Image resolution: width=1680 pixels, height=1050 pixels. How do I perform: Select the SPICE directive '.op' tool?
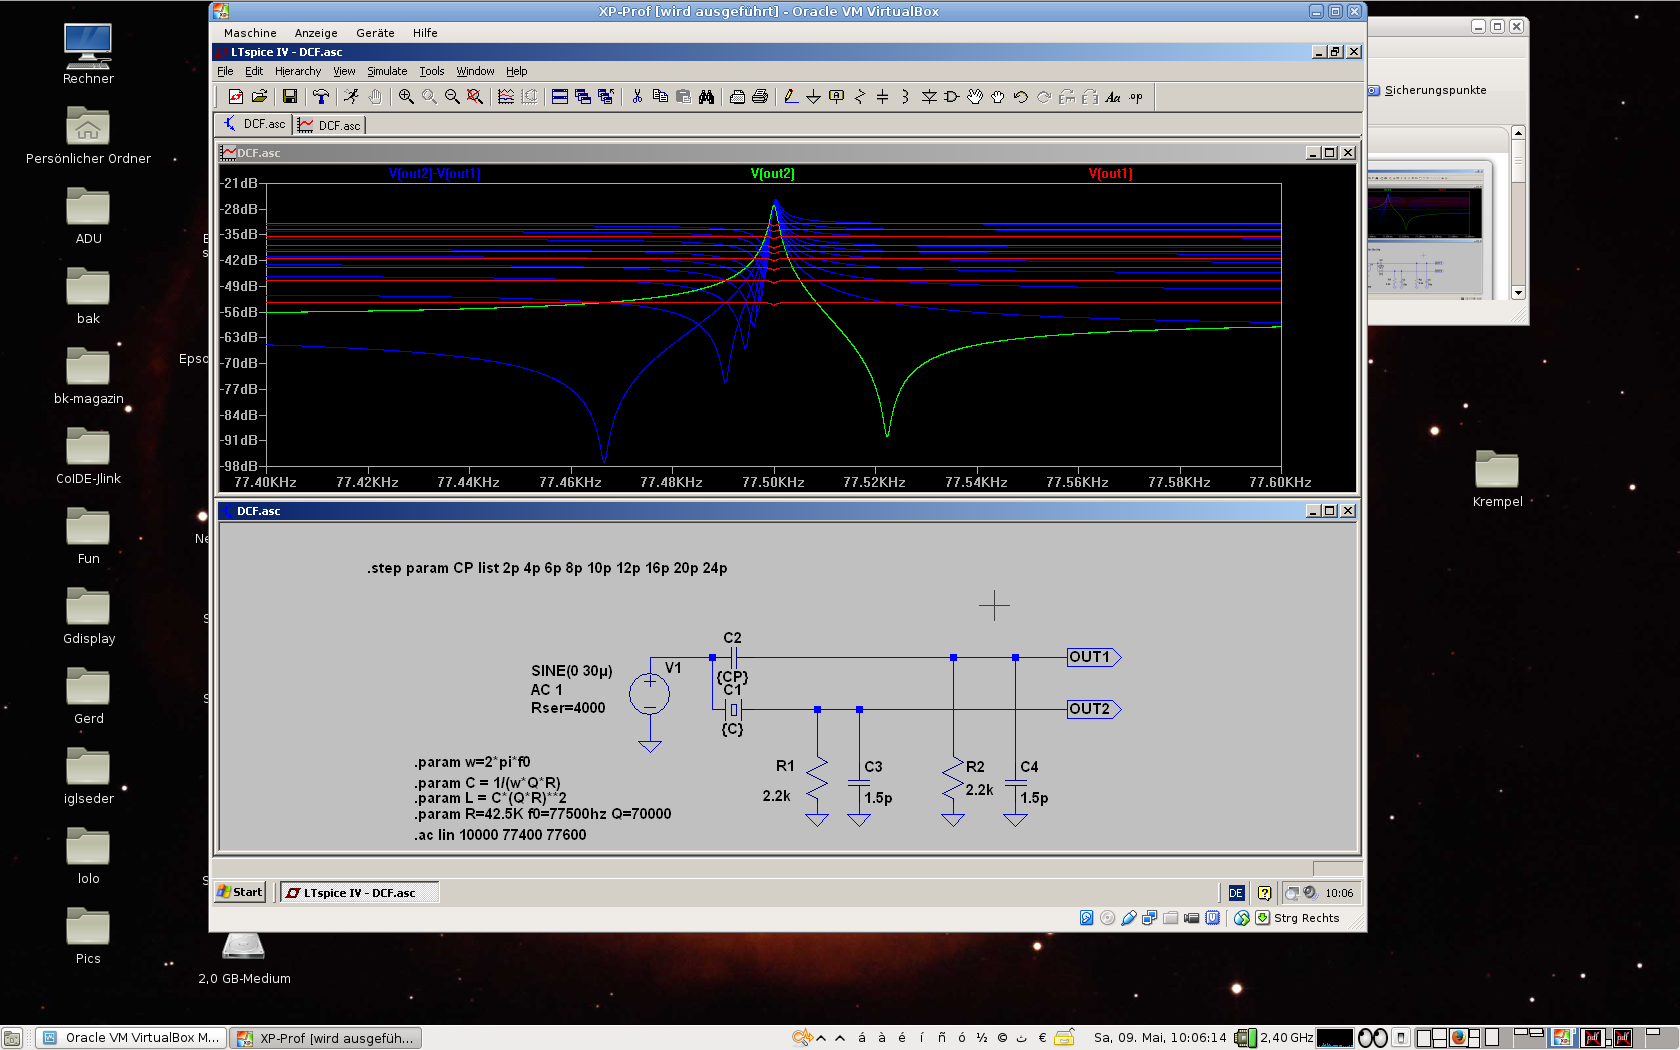[x=1136, y=97]
